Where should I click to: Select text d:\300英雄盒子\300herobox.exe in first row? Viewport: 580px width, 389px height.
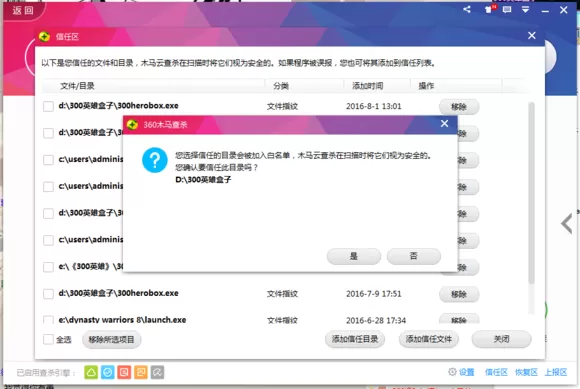[x=118, y=106]
